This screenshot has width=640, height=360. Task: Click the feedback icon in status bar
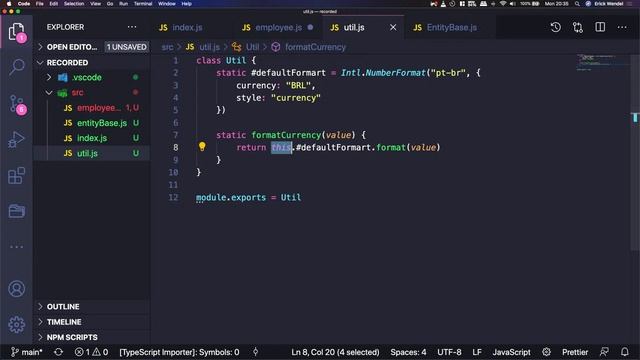coord(604,352)
